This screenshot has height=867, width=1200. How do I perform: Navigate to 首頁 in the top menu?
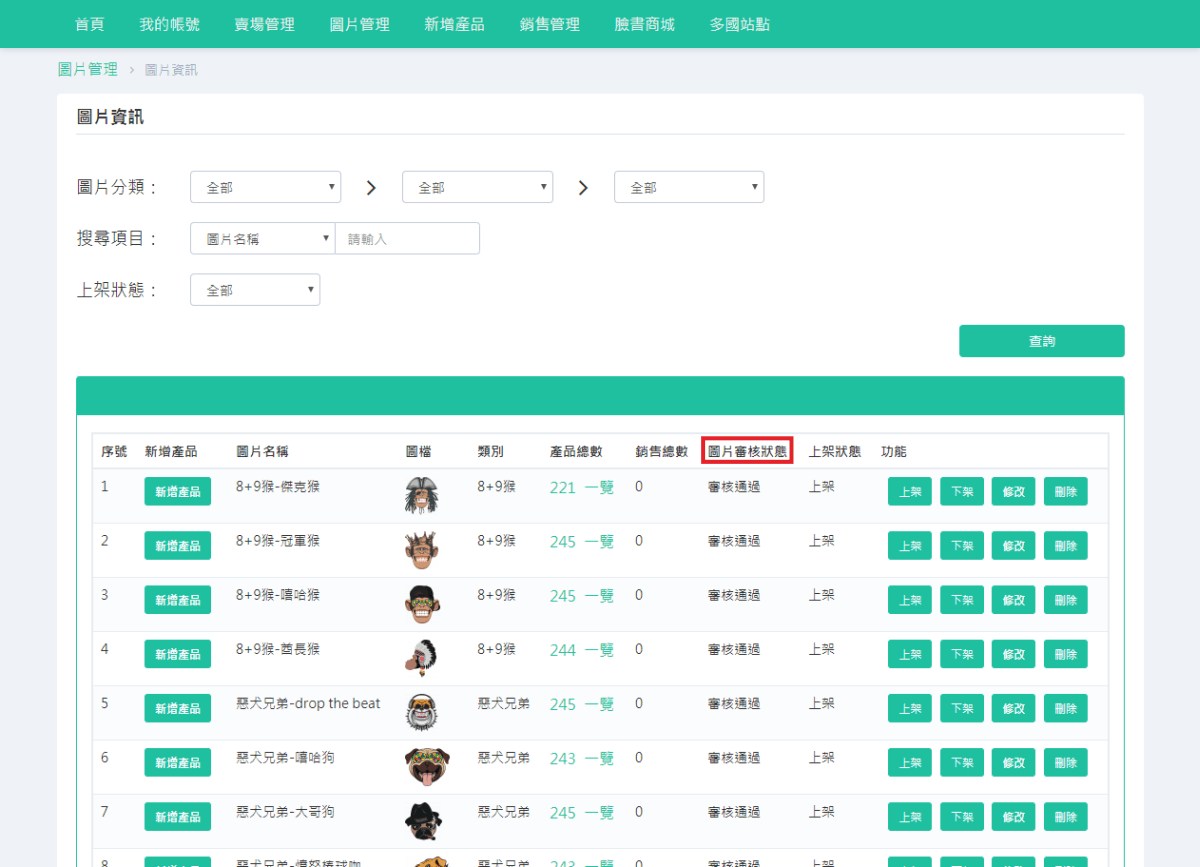89,24
